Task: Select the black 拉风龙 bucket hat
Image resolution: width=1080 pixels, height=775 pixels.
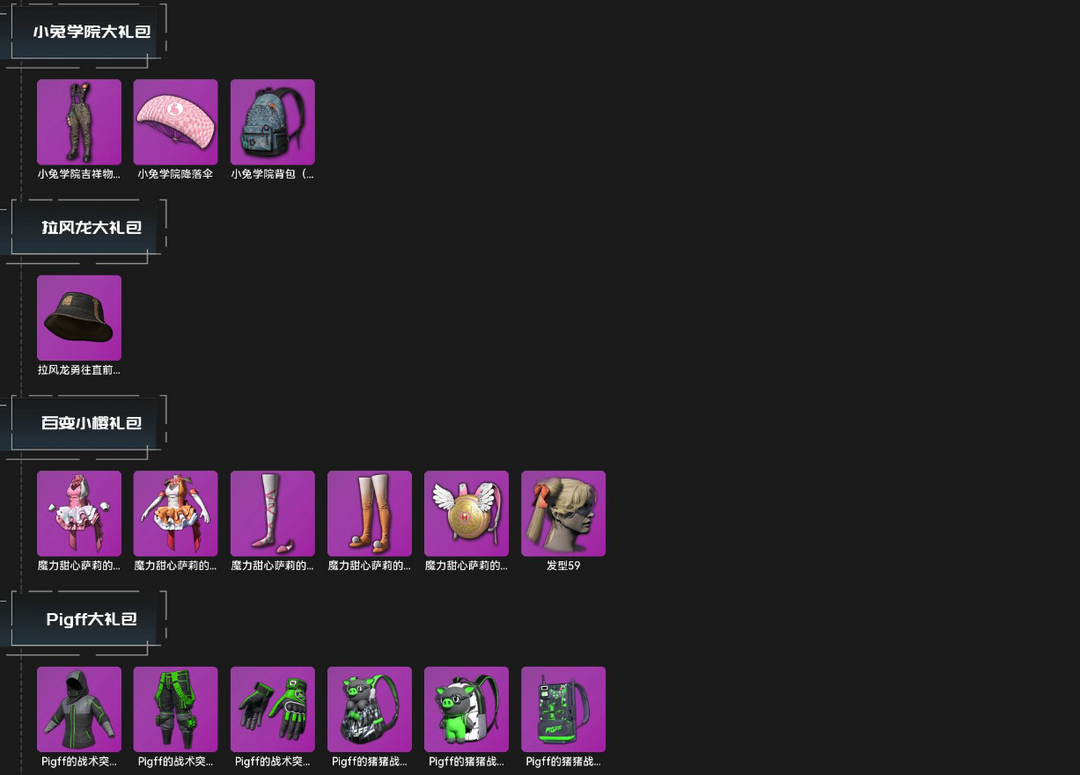Action: pyautogui.click(x=79, y=318)
